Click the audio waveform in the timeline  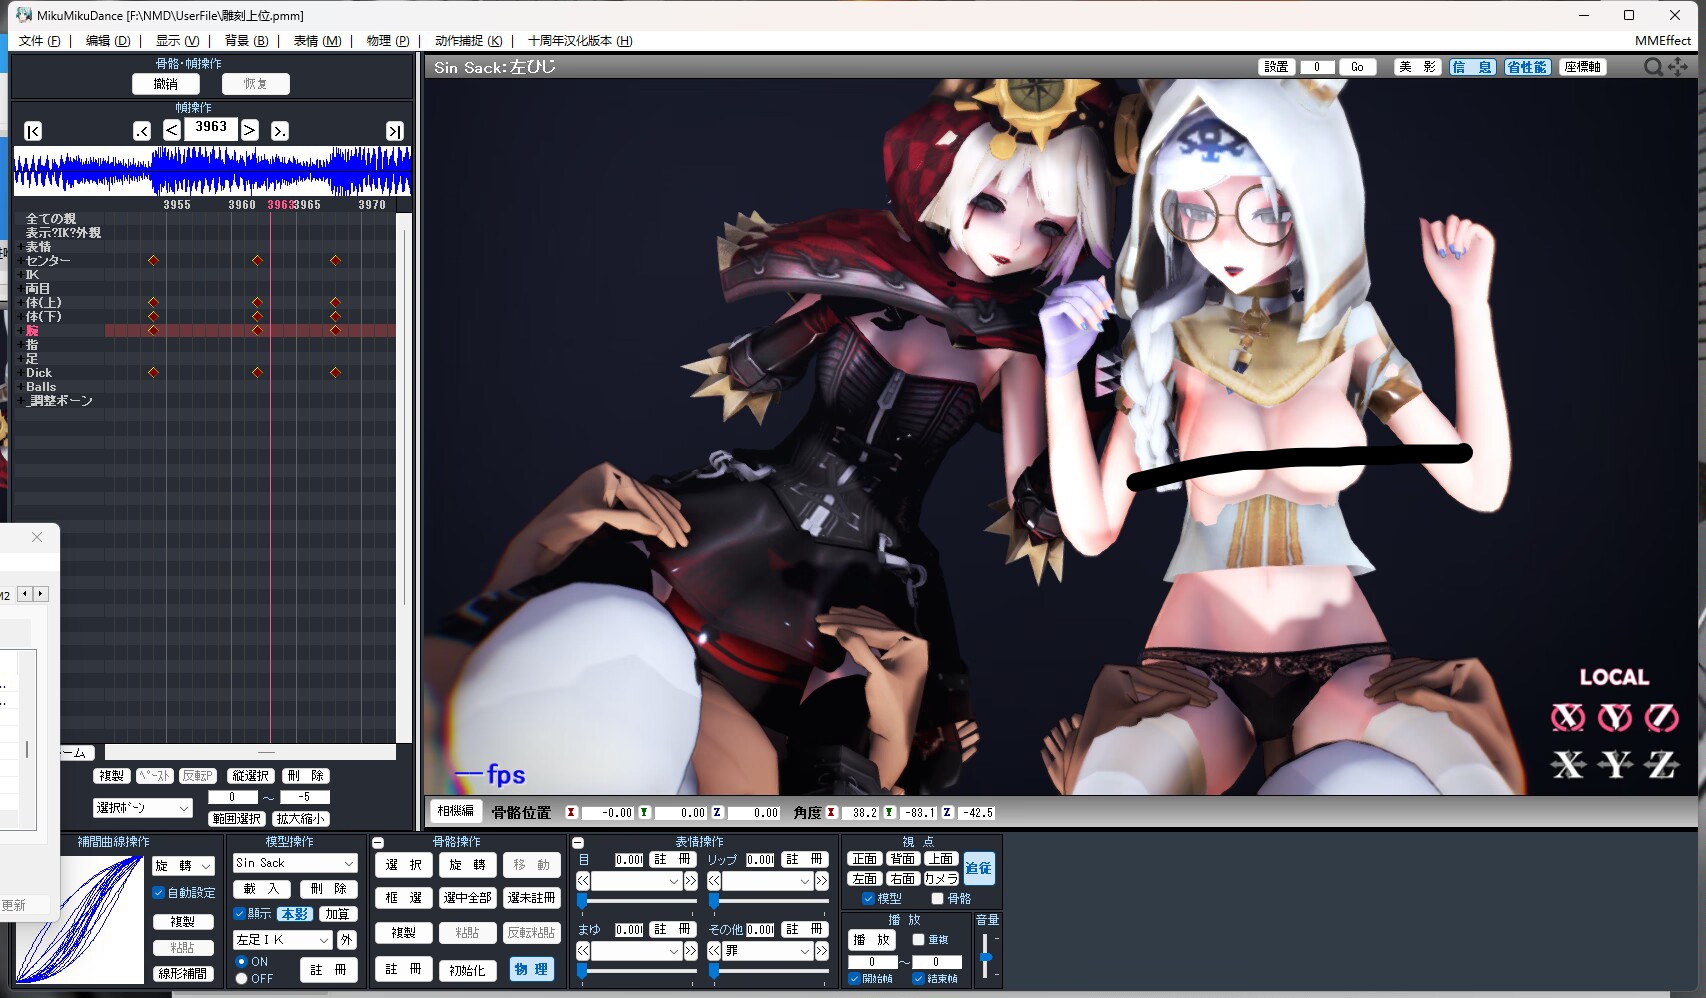pyautogui.click(x=212, y=170)
